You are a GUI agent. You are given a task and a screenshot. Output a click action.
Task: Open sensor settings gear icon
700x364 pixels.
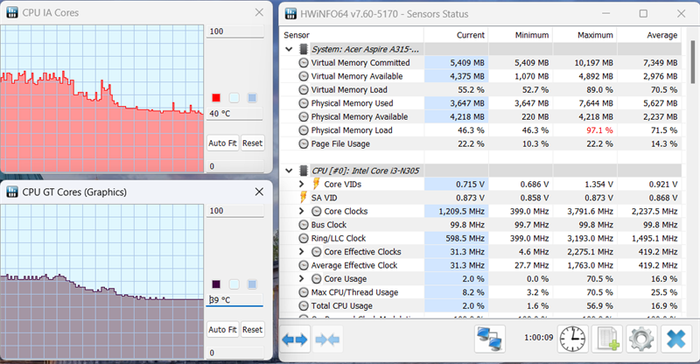pyautogui.click(x=642, y=339)
